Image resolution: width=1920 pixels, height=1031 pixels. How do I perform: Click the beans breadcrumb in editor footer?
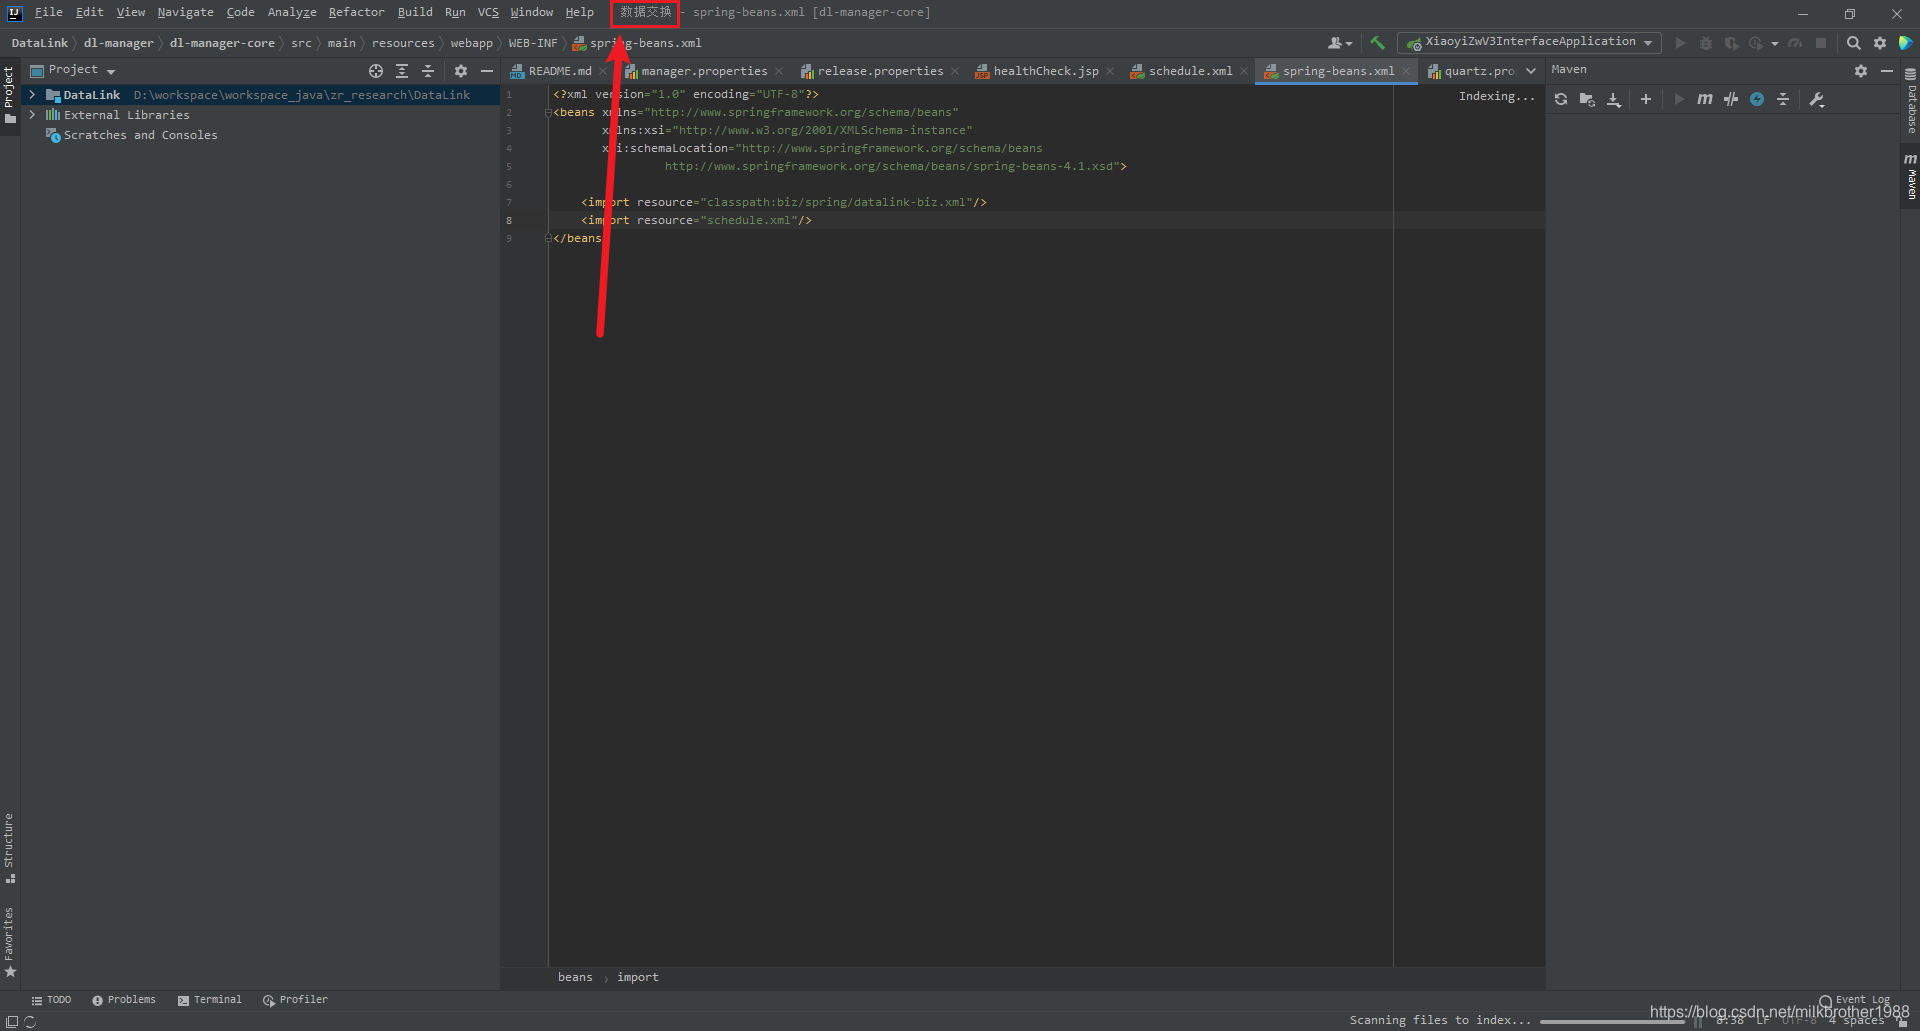pyautogui.click(x=575, y=977)
